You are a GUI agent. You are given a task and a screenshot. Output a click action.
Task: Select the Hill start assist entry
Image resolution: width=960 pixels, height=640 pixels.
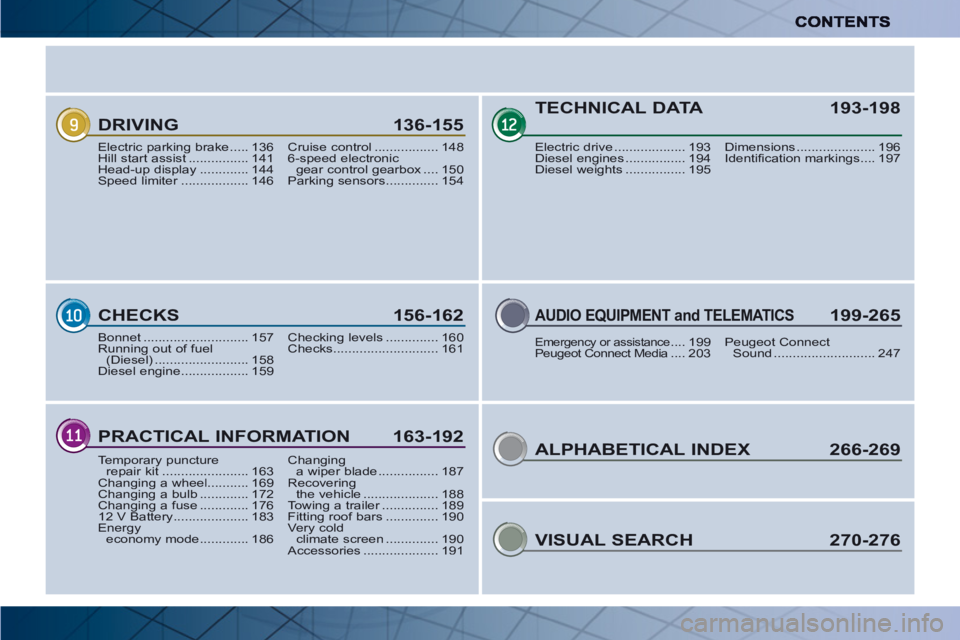[x=186, y=158]
